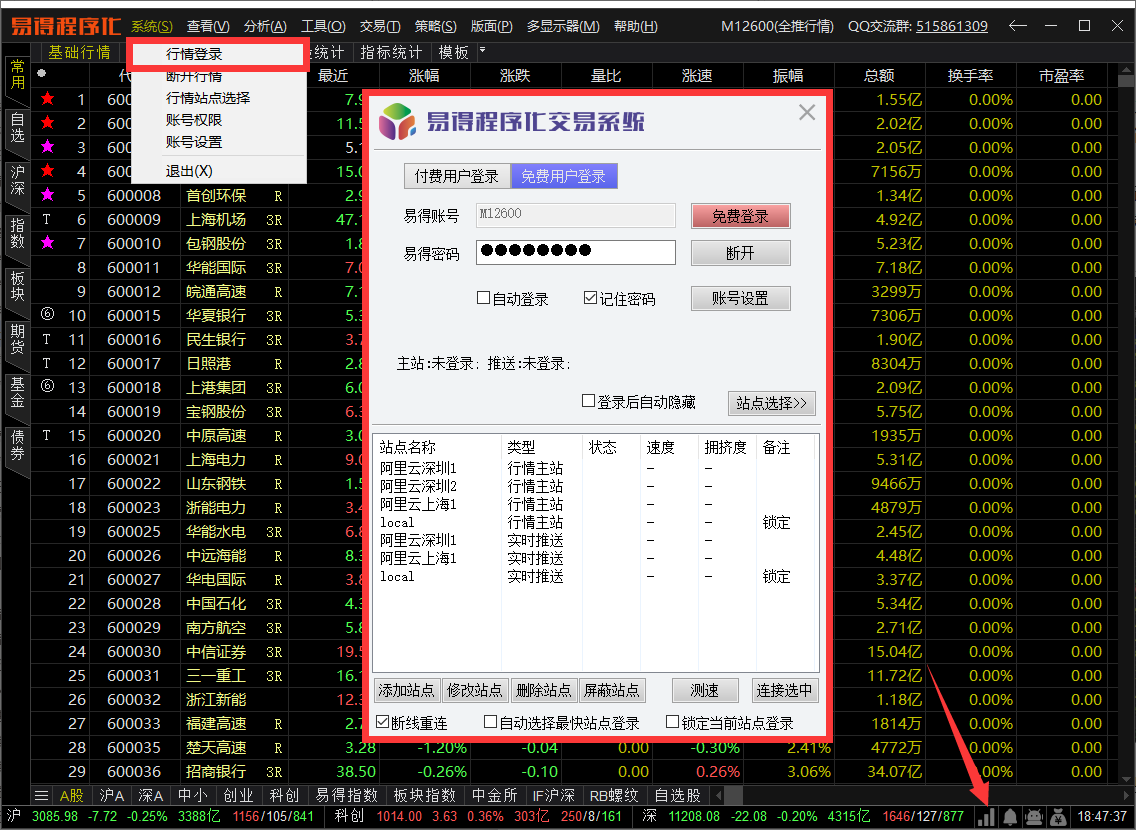This screenshot has height=830, width=1136.
Task: Click the circled 6 marker on row 13
Action: tap(47, 386)
